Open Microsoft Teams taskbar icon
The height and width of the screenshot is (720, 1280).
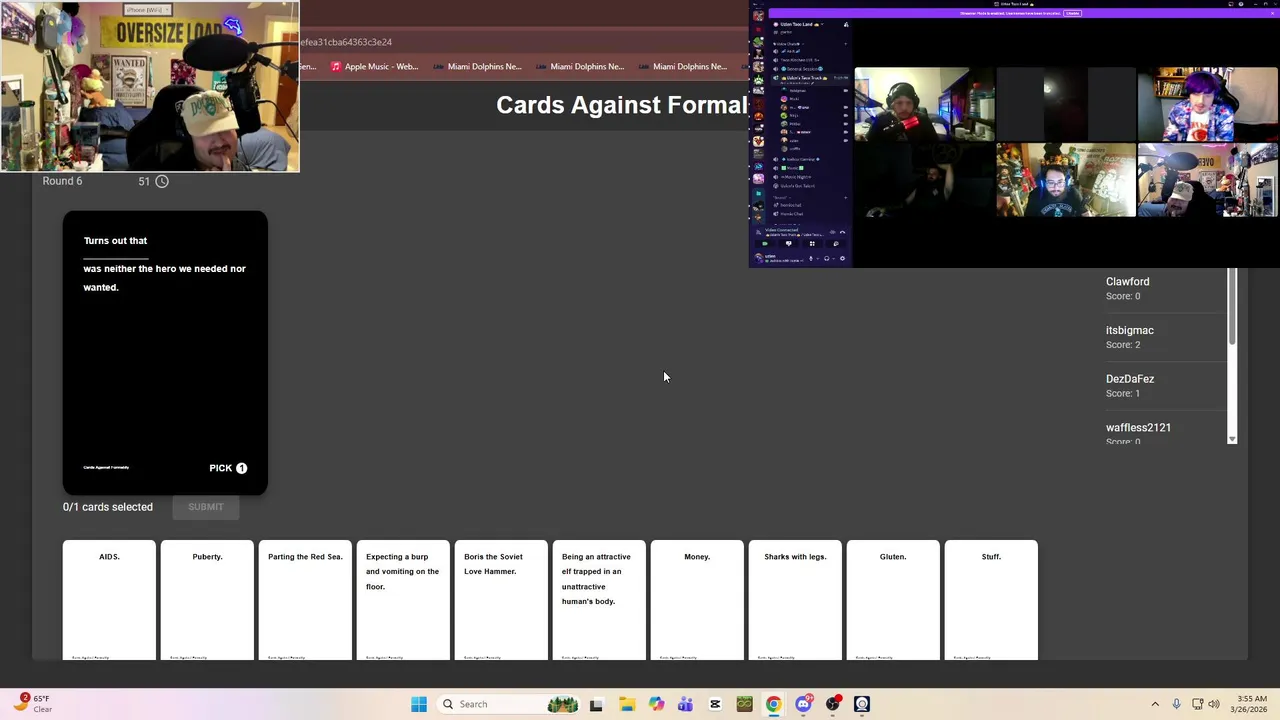point(685,704)
